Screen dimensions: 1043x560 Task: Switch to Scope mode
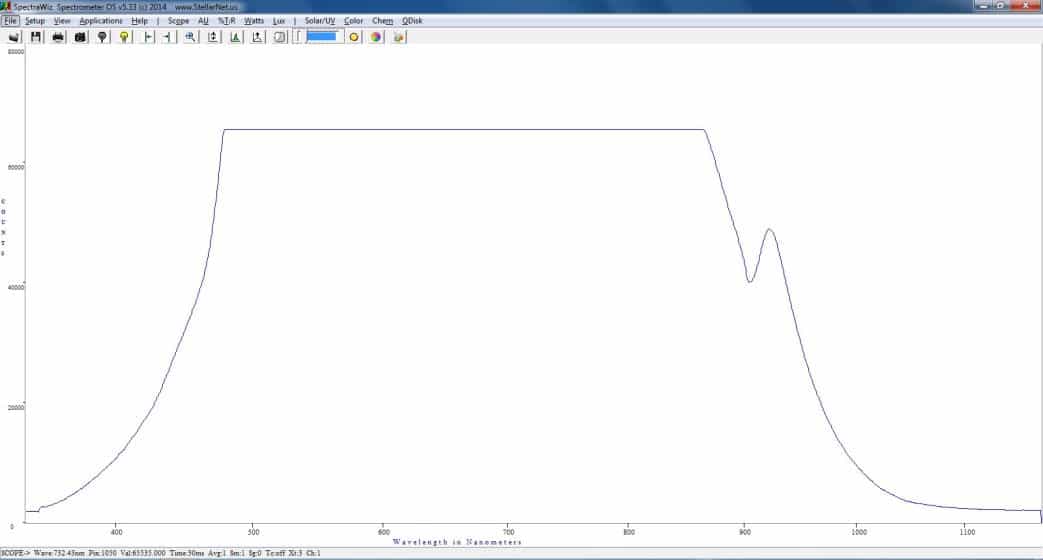tap(178, 21)
